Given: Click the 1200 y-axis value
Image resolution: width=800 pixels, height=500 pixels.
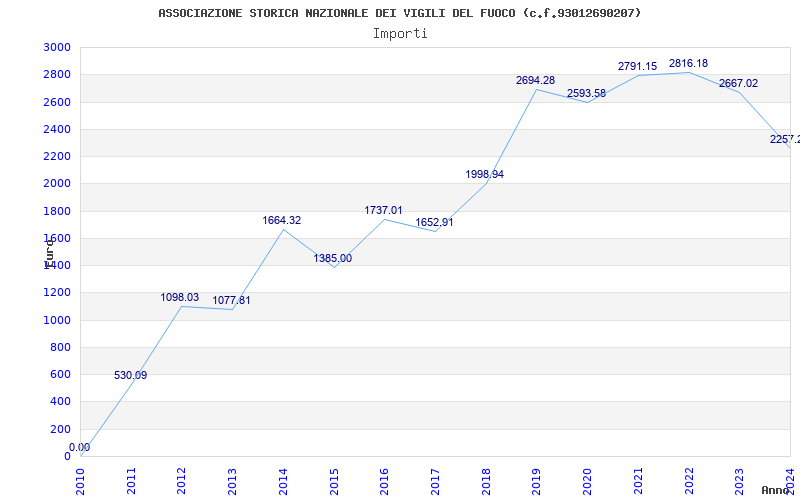Looking at the screenshot, I should (57, 292).
